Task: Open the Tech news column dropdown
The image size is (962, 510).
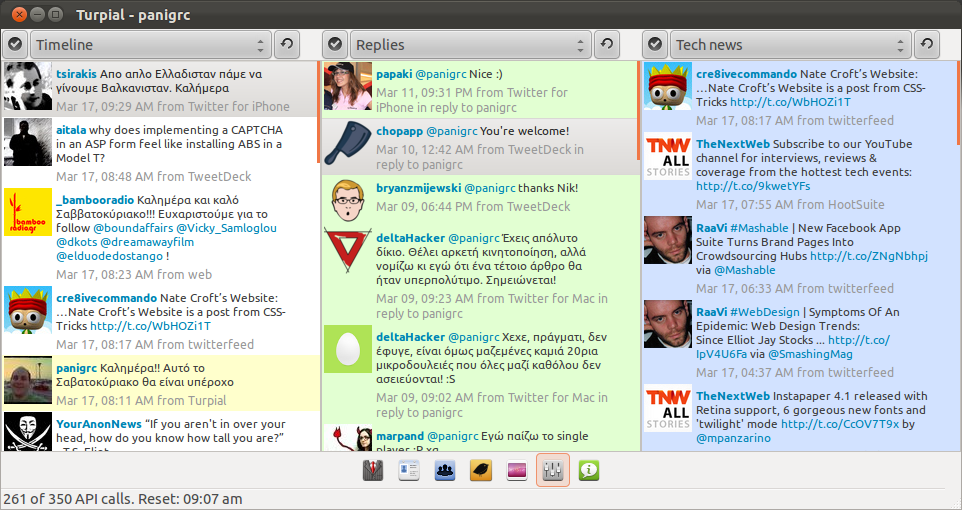Action: pos(791,45)
